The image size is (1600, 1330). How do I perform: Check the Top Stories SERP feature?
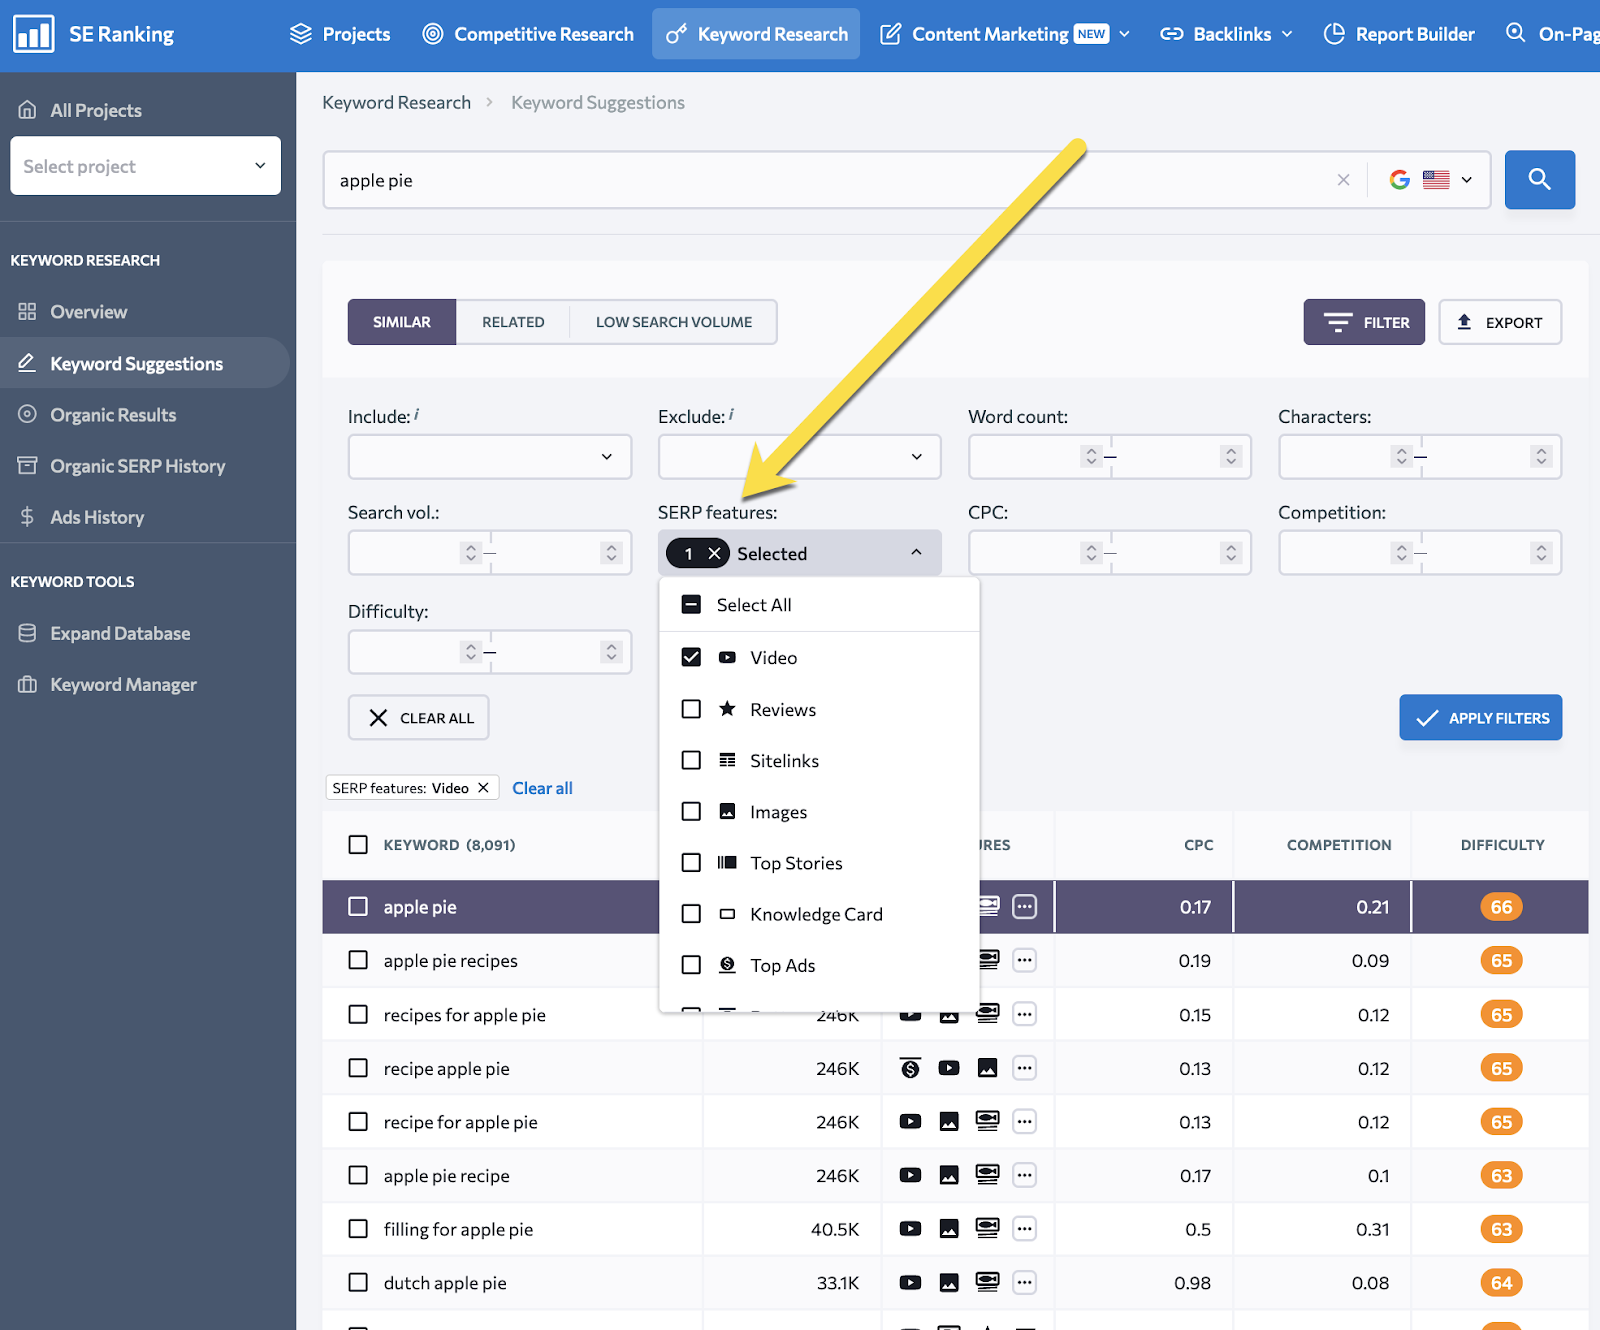tap(691, 862)
